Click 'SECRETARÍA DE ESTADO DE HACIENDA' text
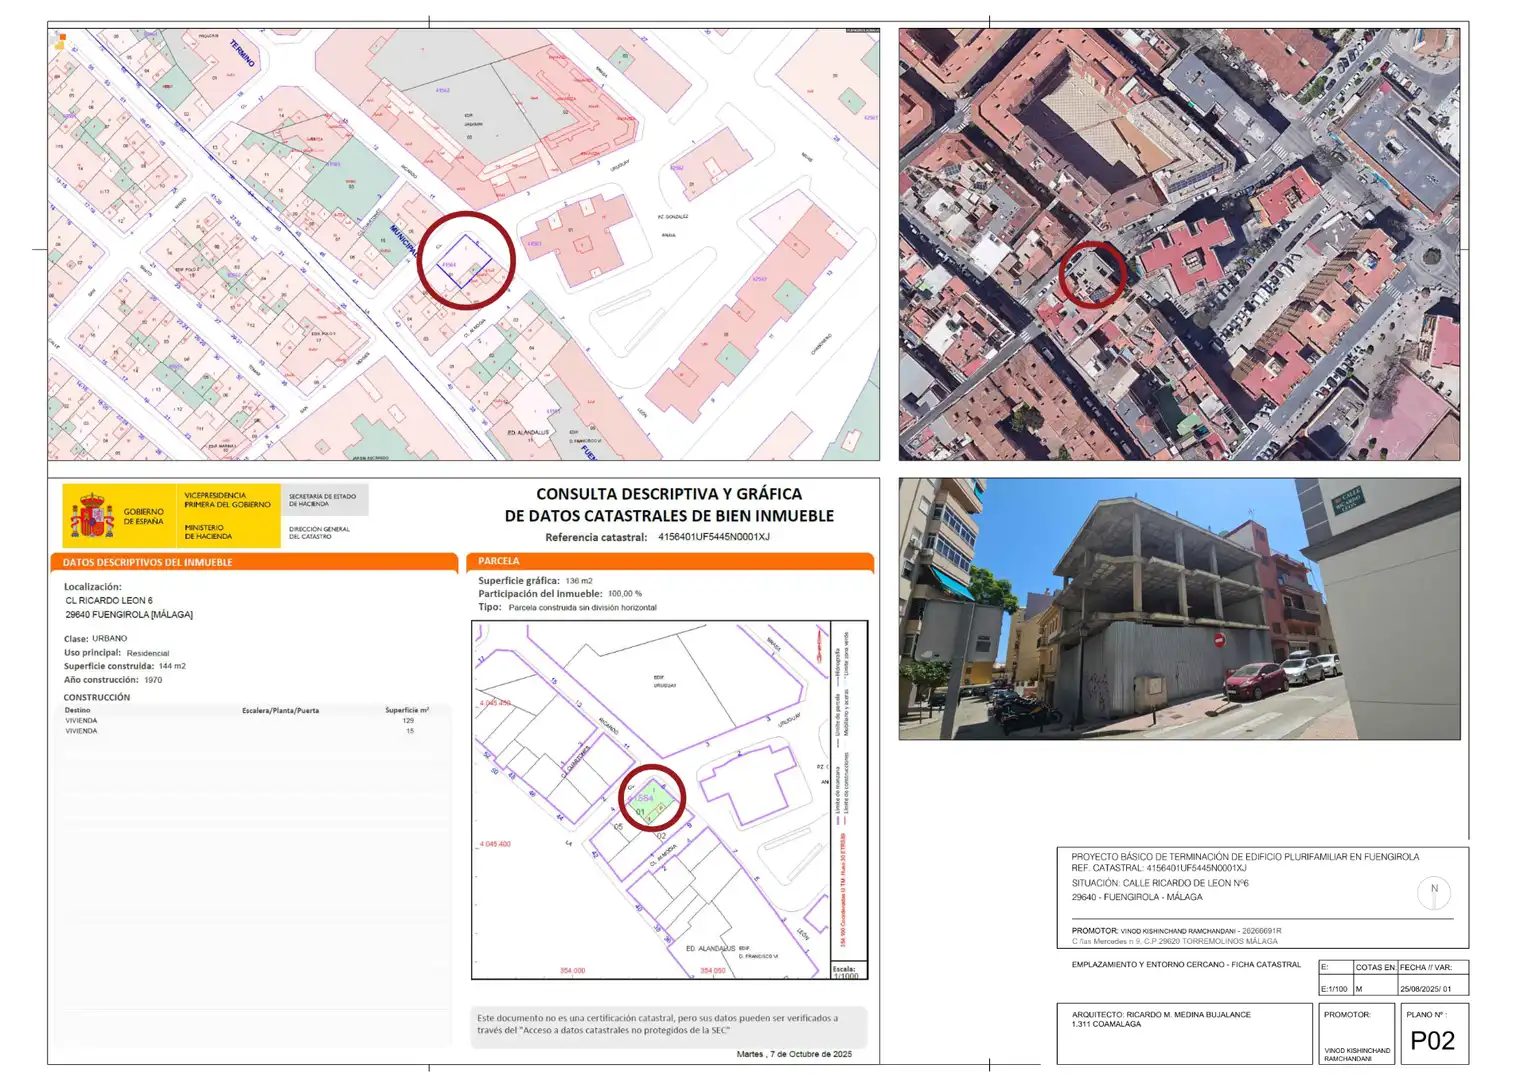The width and height of the screenshot is (1528, 1080). (x=322, y=500)
